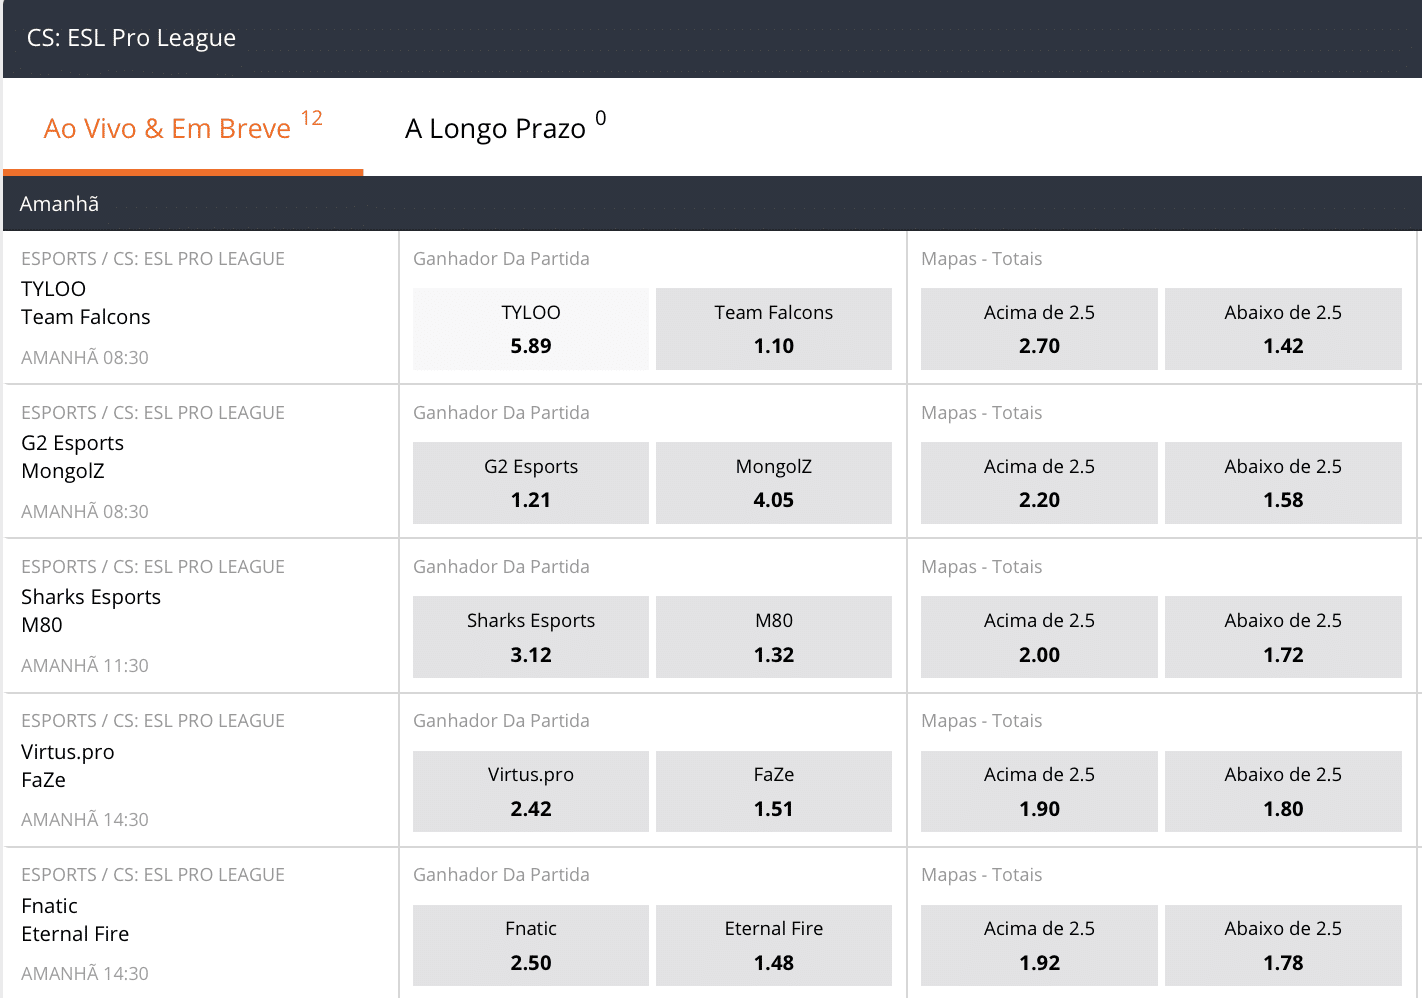The image size is (1422, 998).
Task: Click Mapas - Totais label in G2 row
Action: (x=982, y=413)
